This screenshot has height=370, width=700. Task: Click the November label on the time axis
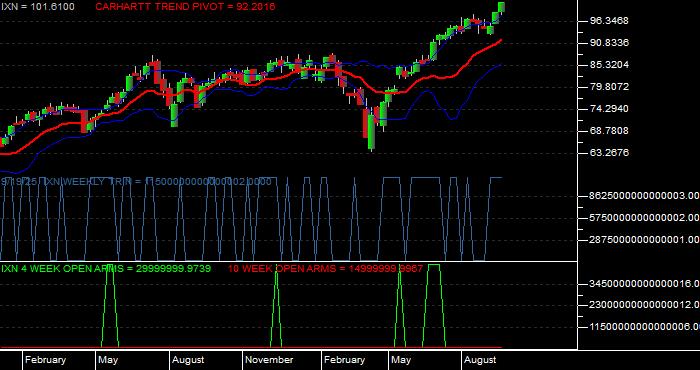[270, 360]
